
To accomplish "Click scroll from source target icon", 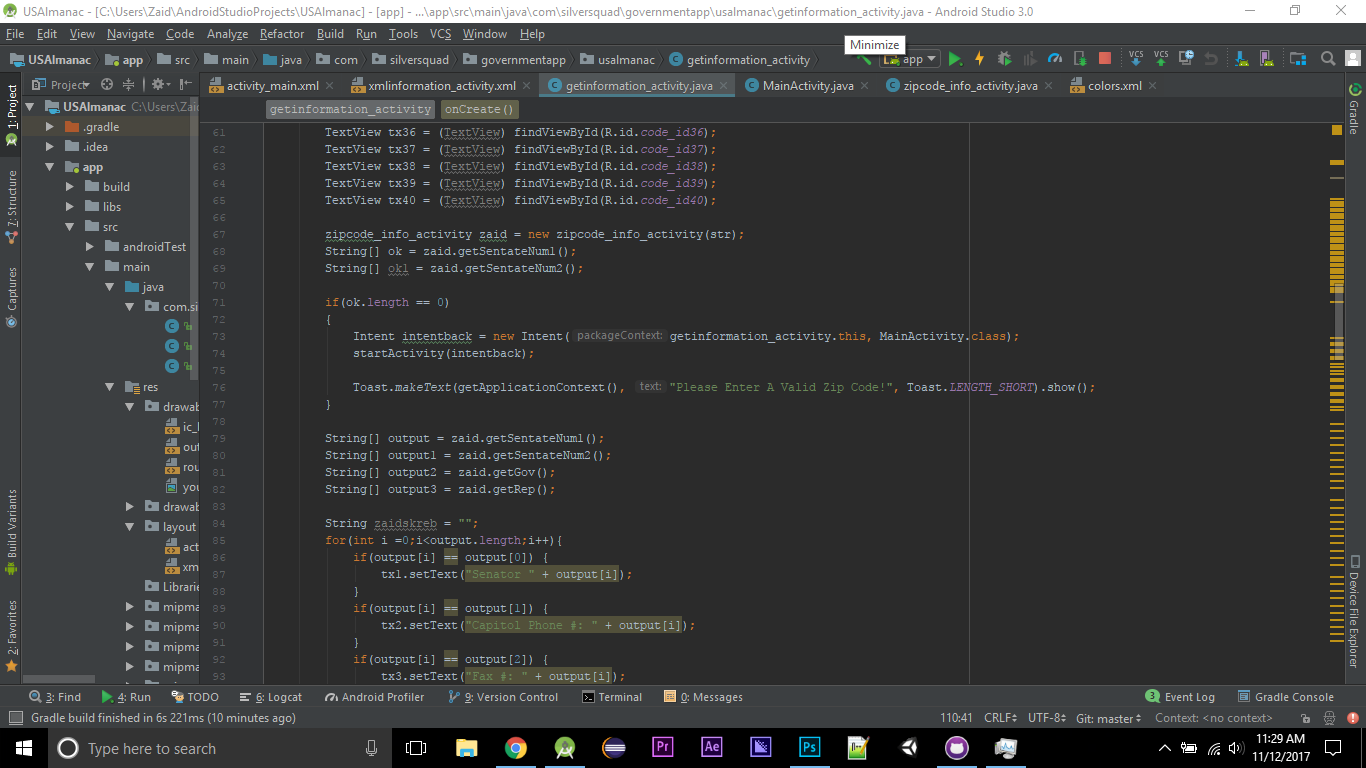I will [x=107, y=85].
